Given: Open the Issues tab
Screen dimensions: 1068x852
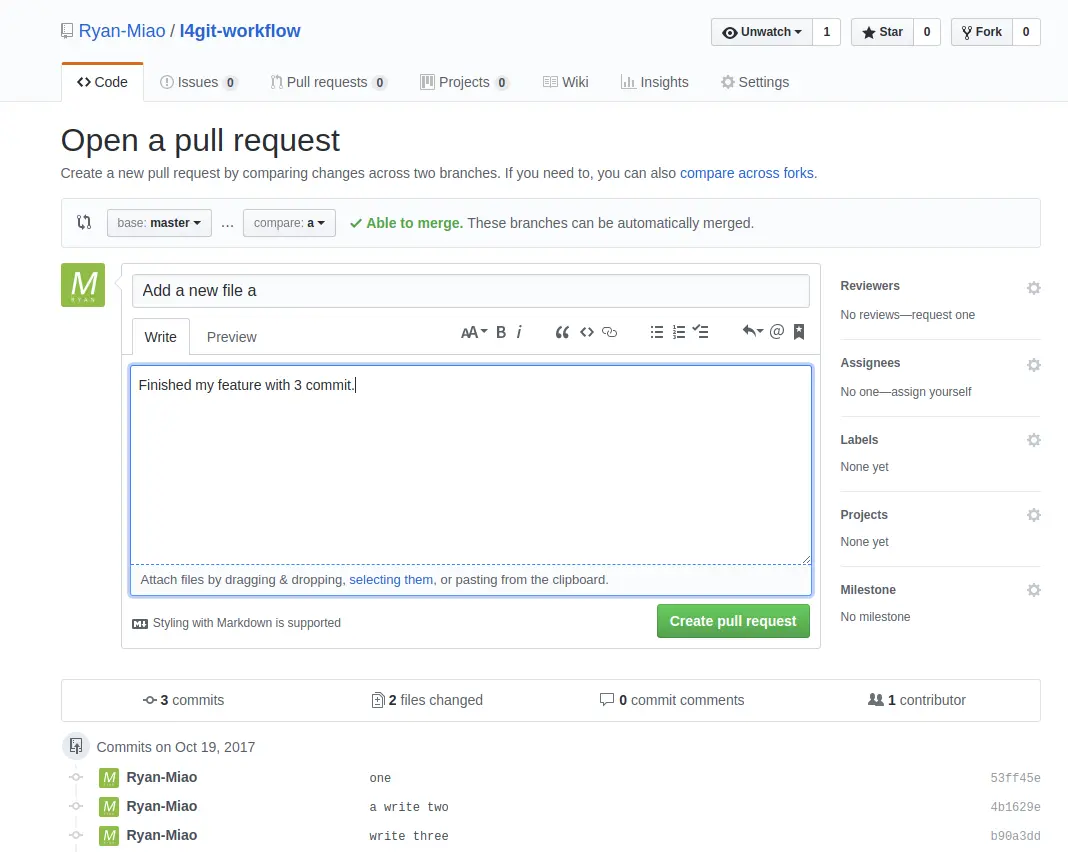Looking at the screenshot, I should (198, 82).
